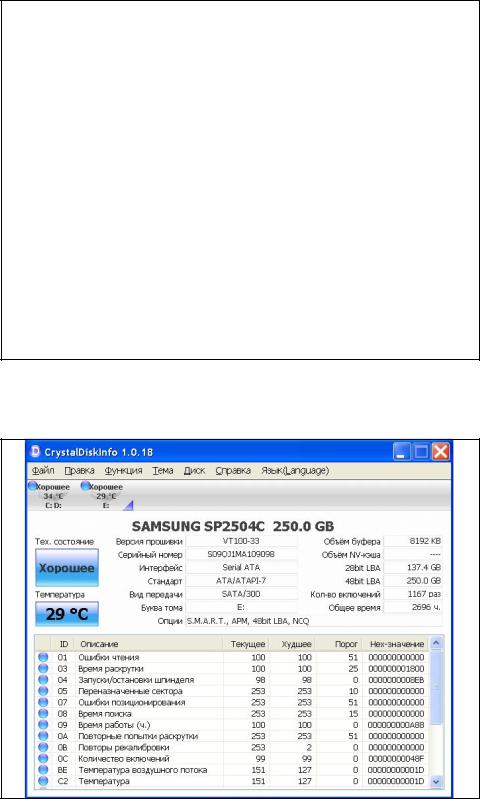Click the Описание column header
The image size is (480, 799).
[x=149, y=645]
